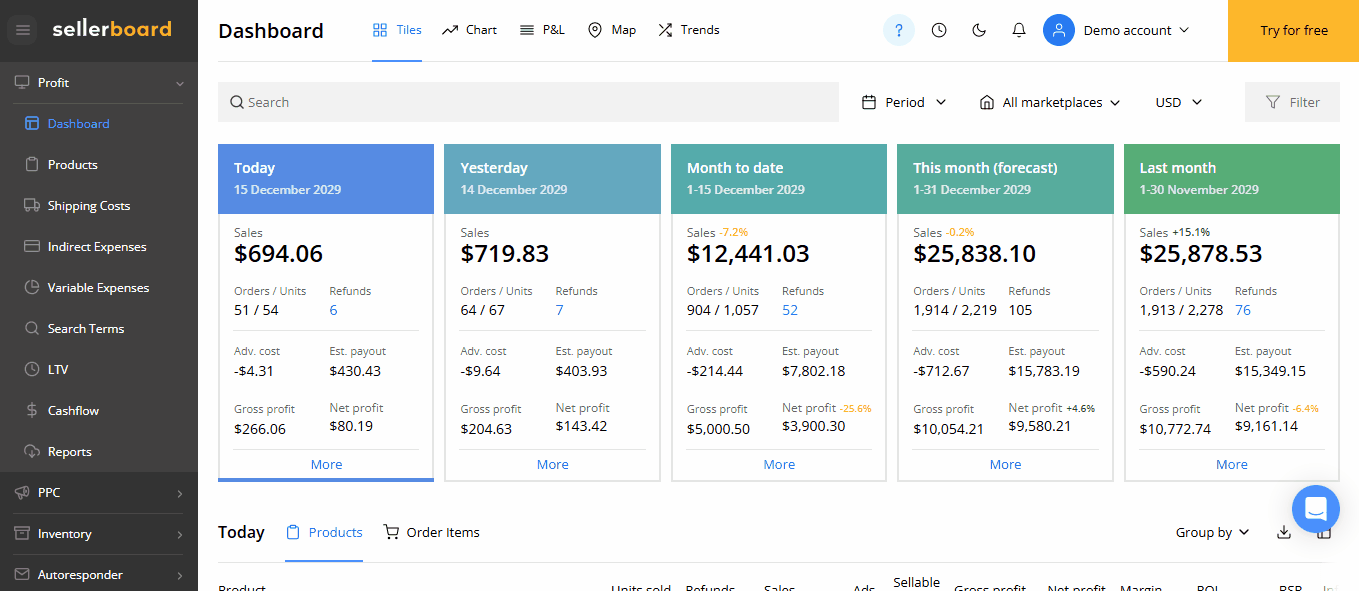Click More on the Today tile
Image resolution: width=1359 pixels, height=591 pixels.
click(x=326, y=464)
